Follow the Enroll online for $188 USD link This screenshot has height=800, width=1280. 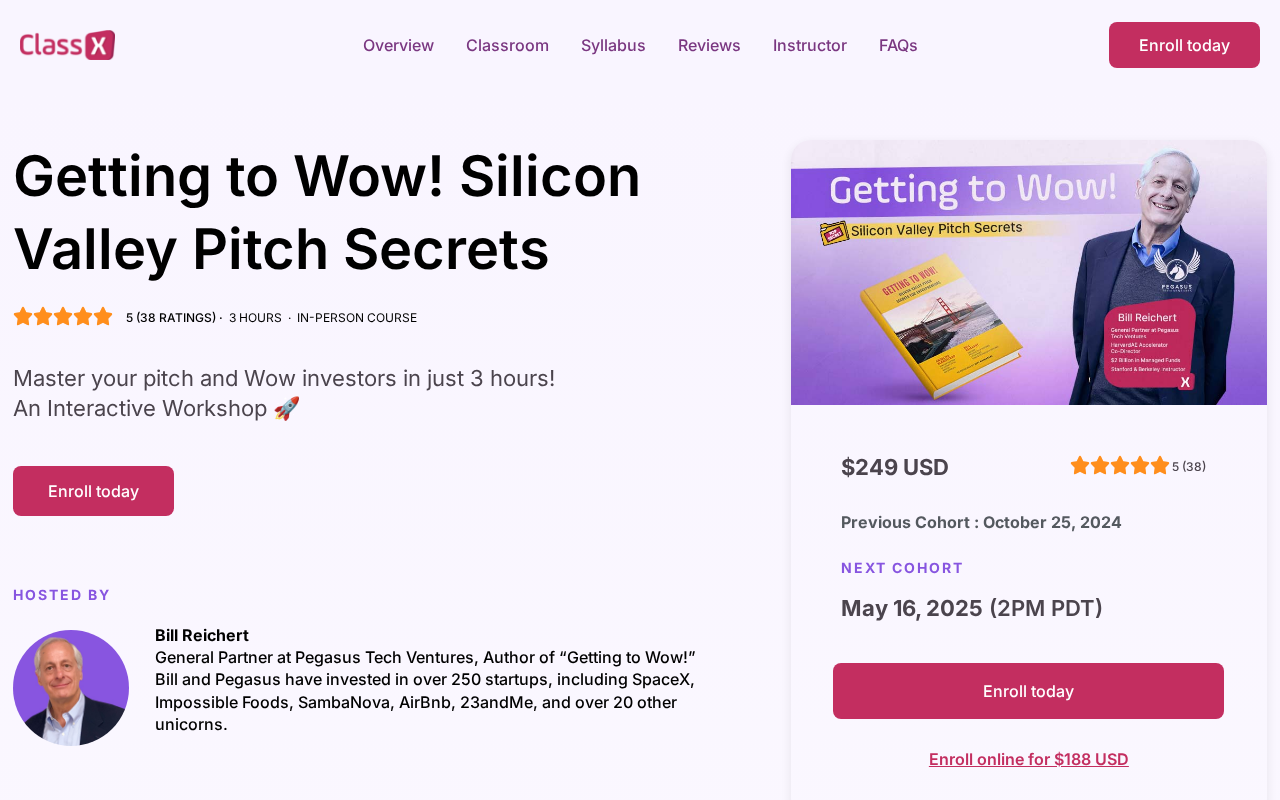[1028, 759]
